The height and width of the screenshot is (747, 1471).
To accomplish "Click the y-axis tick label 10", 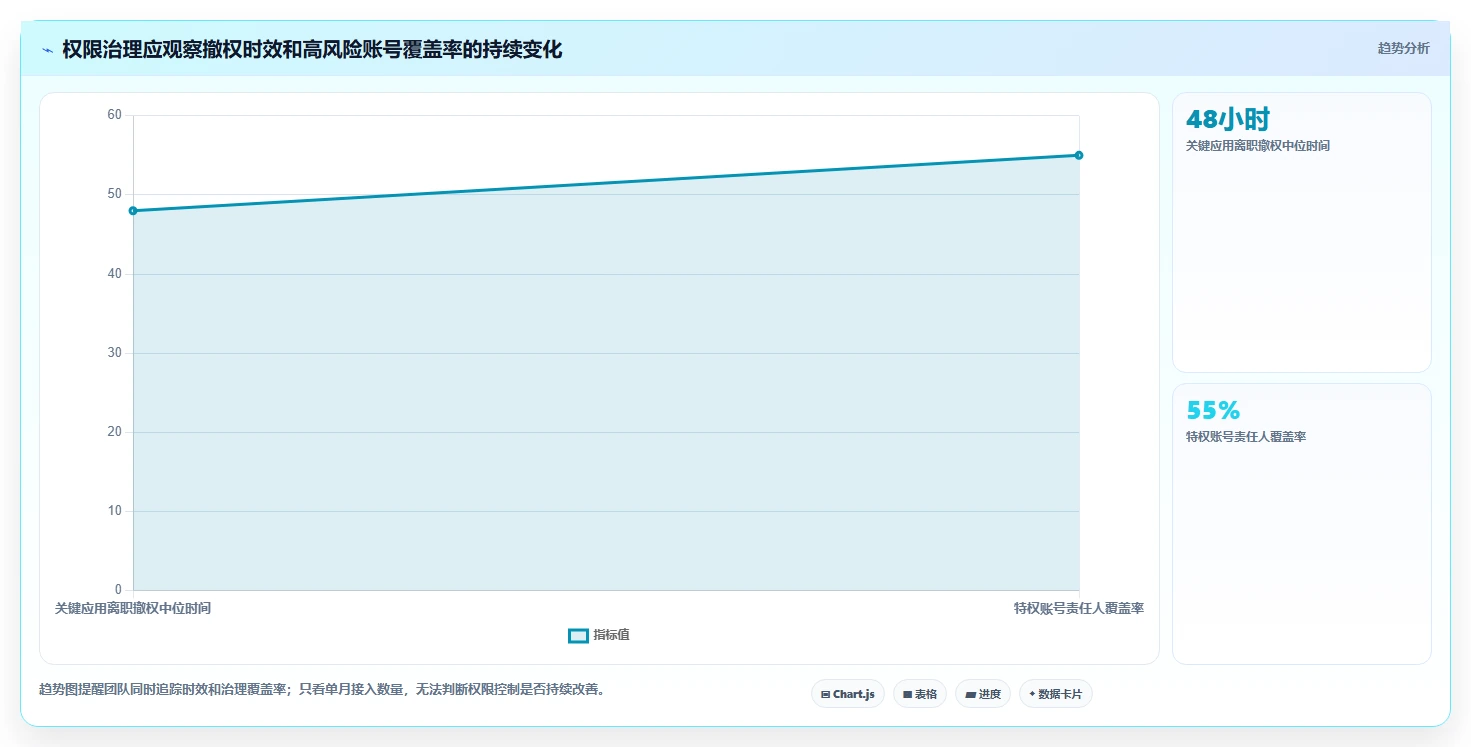I will tap(114, 511).
